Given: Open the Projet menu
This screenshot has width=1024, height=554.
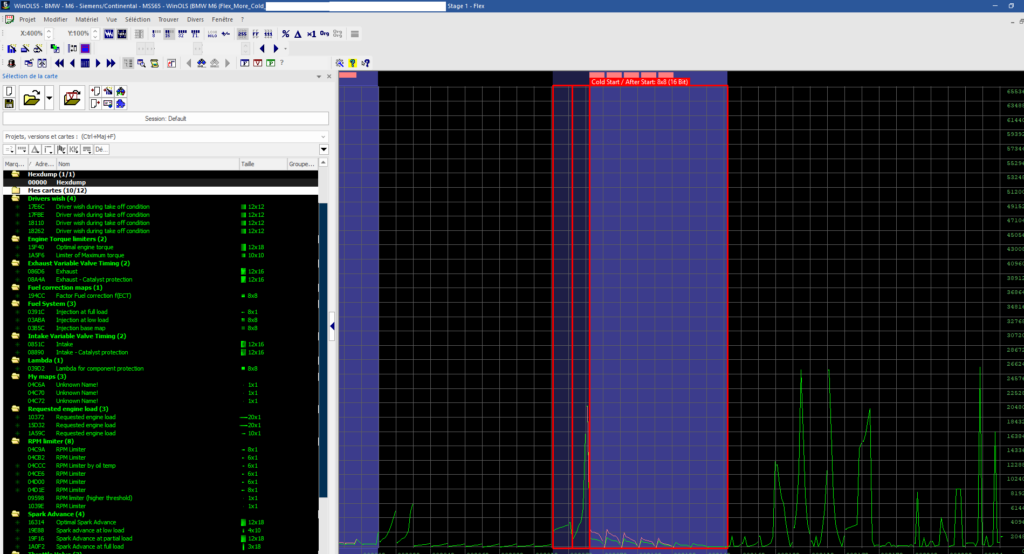Looking at the screenshot, I should coord(27,19).
